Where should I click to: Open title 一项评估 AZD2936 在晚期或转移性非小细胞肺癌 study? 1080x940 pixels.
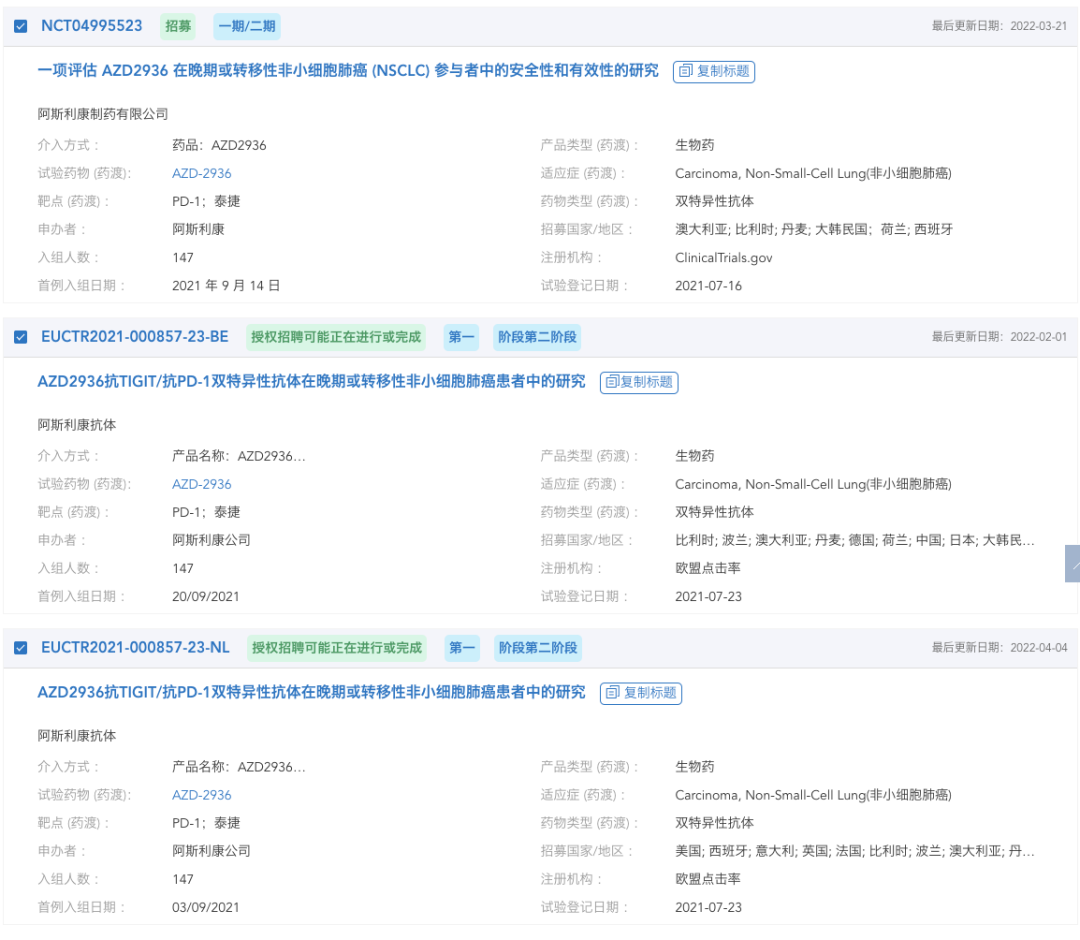point(348,71)
